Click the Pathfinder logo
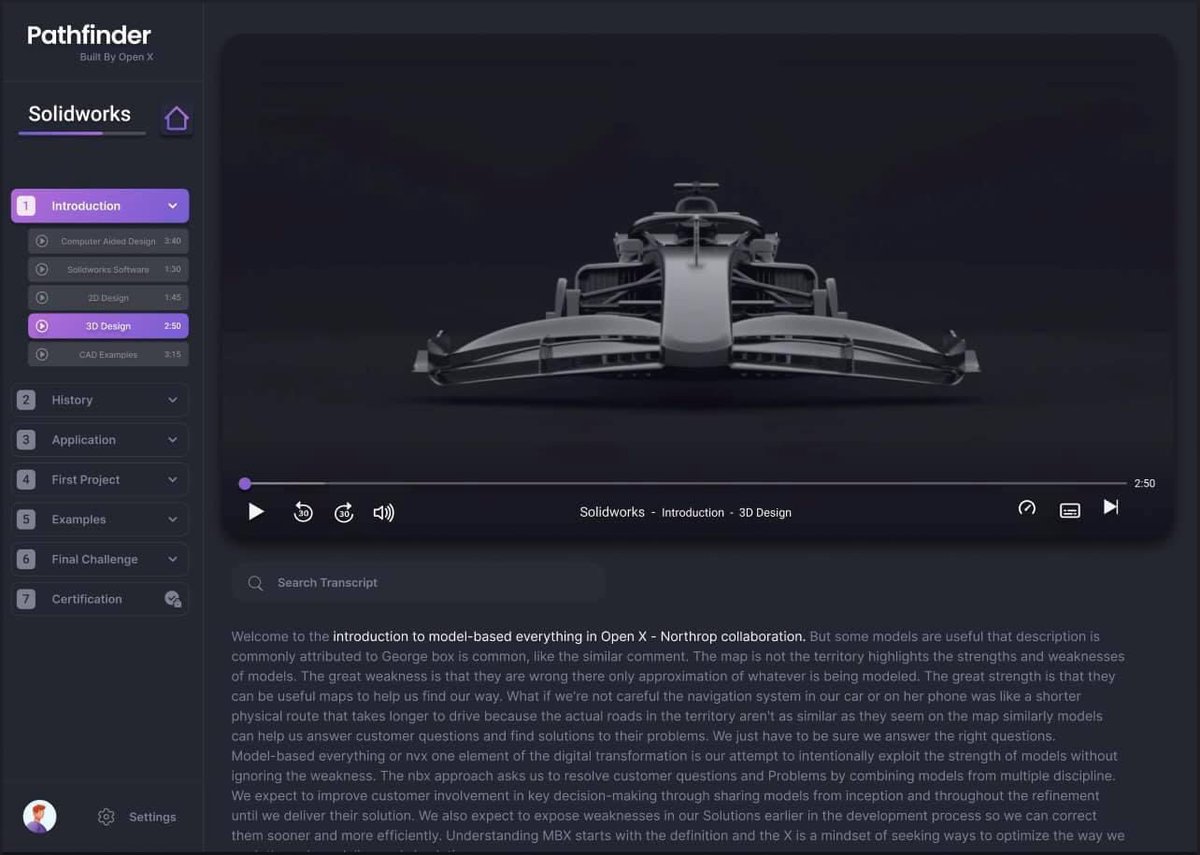 [x=89, y=36]
